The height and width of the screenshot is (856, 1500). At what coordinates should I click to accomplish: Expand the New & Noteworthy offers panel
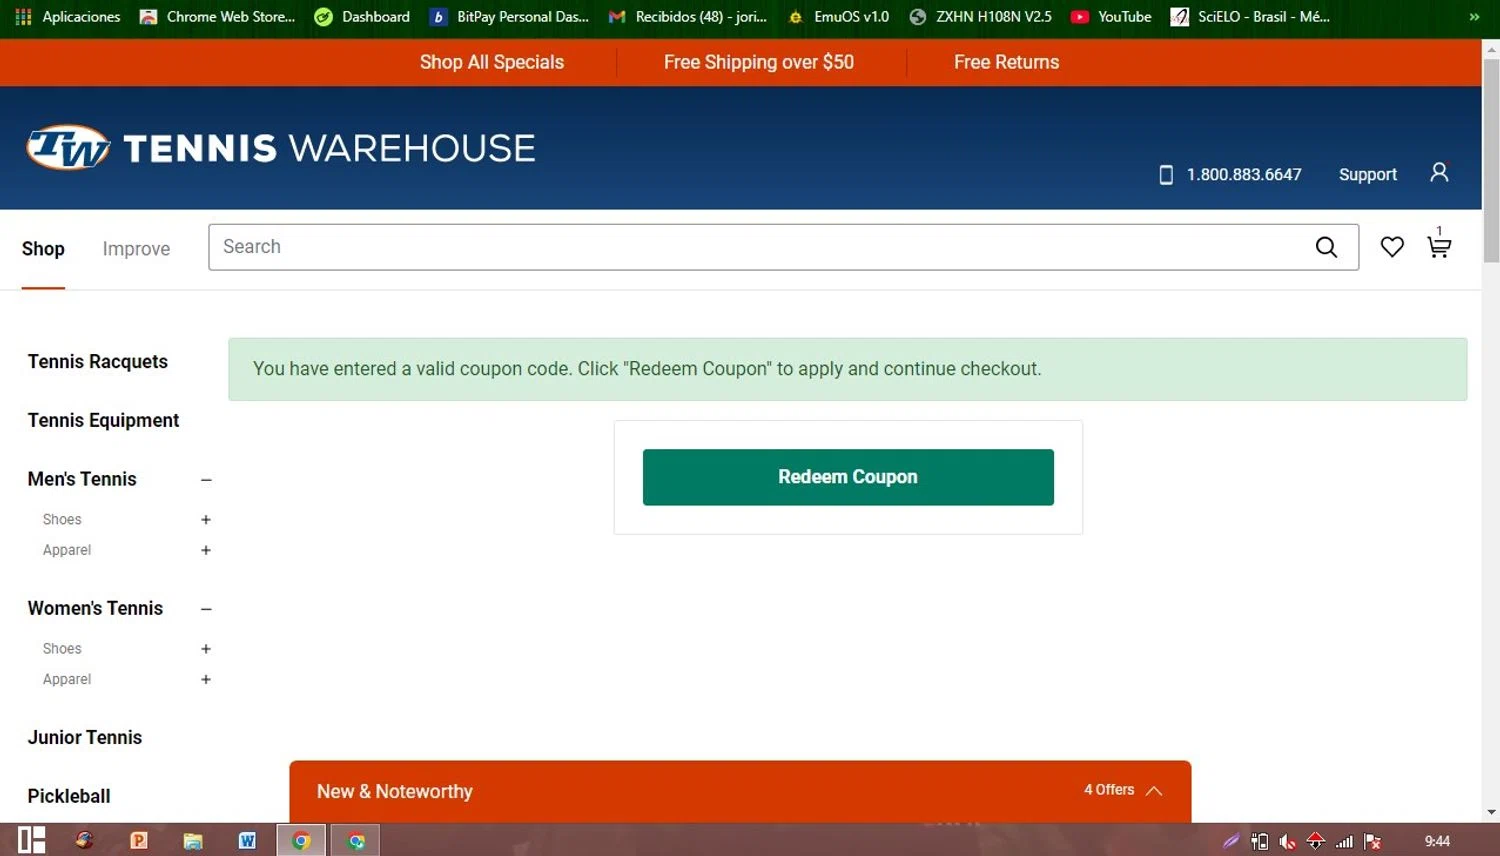pos(740,791)
